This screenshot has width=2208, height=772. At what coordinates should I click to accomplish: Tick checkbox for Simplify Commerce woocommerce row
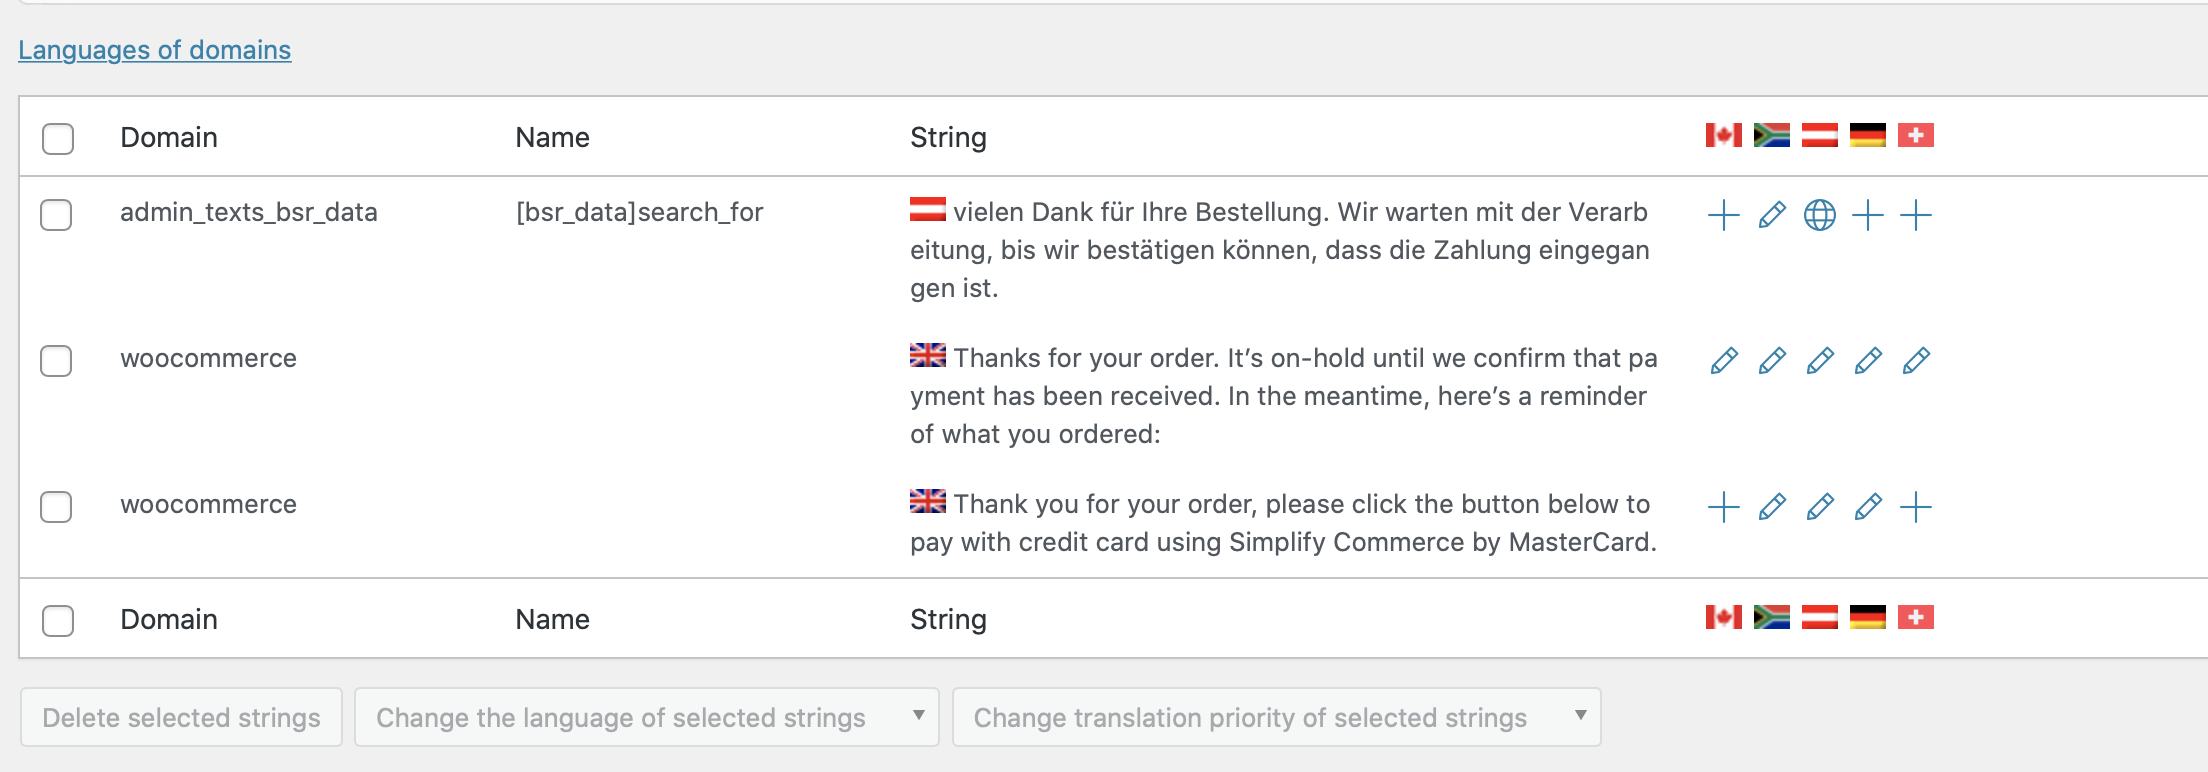(x=56, y=506)
